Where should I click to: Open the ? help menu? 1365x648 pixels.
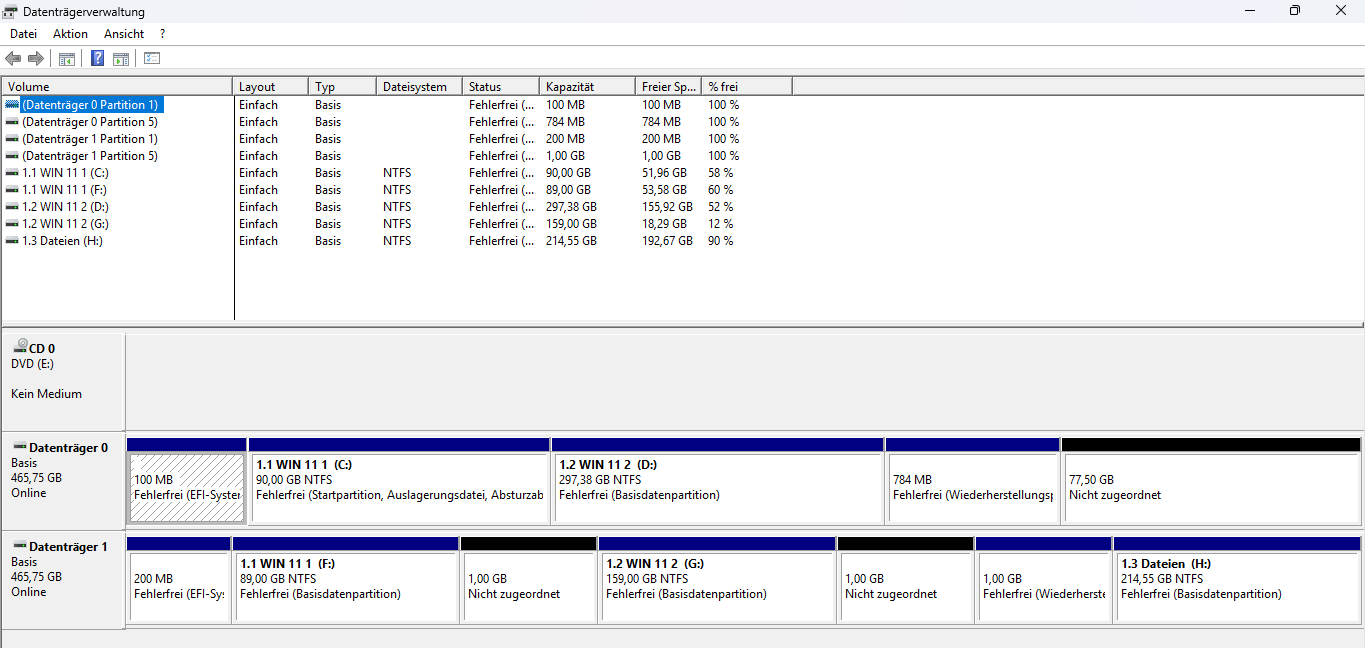[x=162, y=34]
